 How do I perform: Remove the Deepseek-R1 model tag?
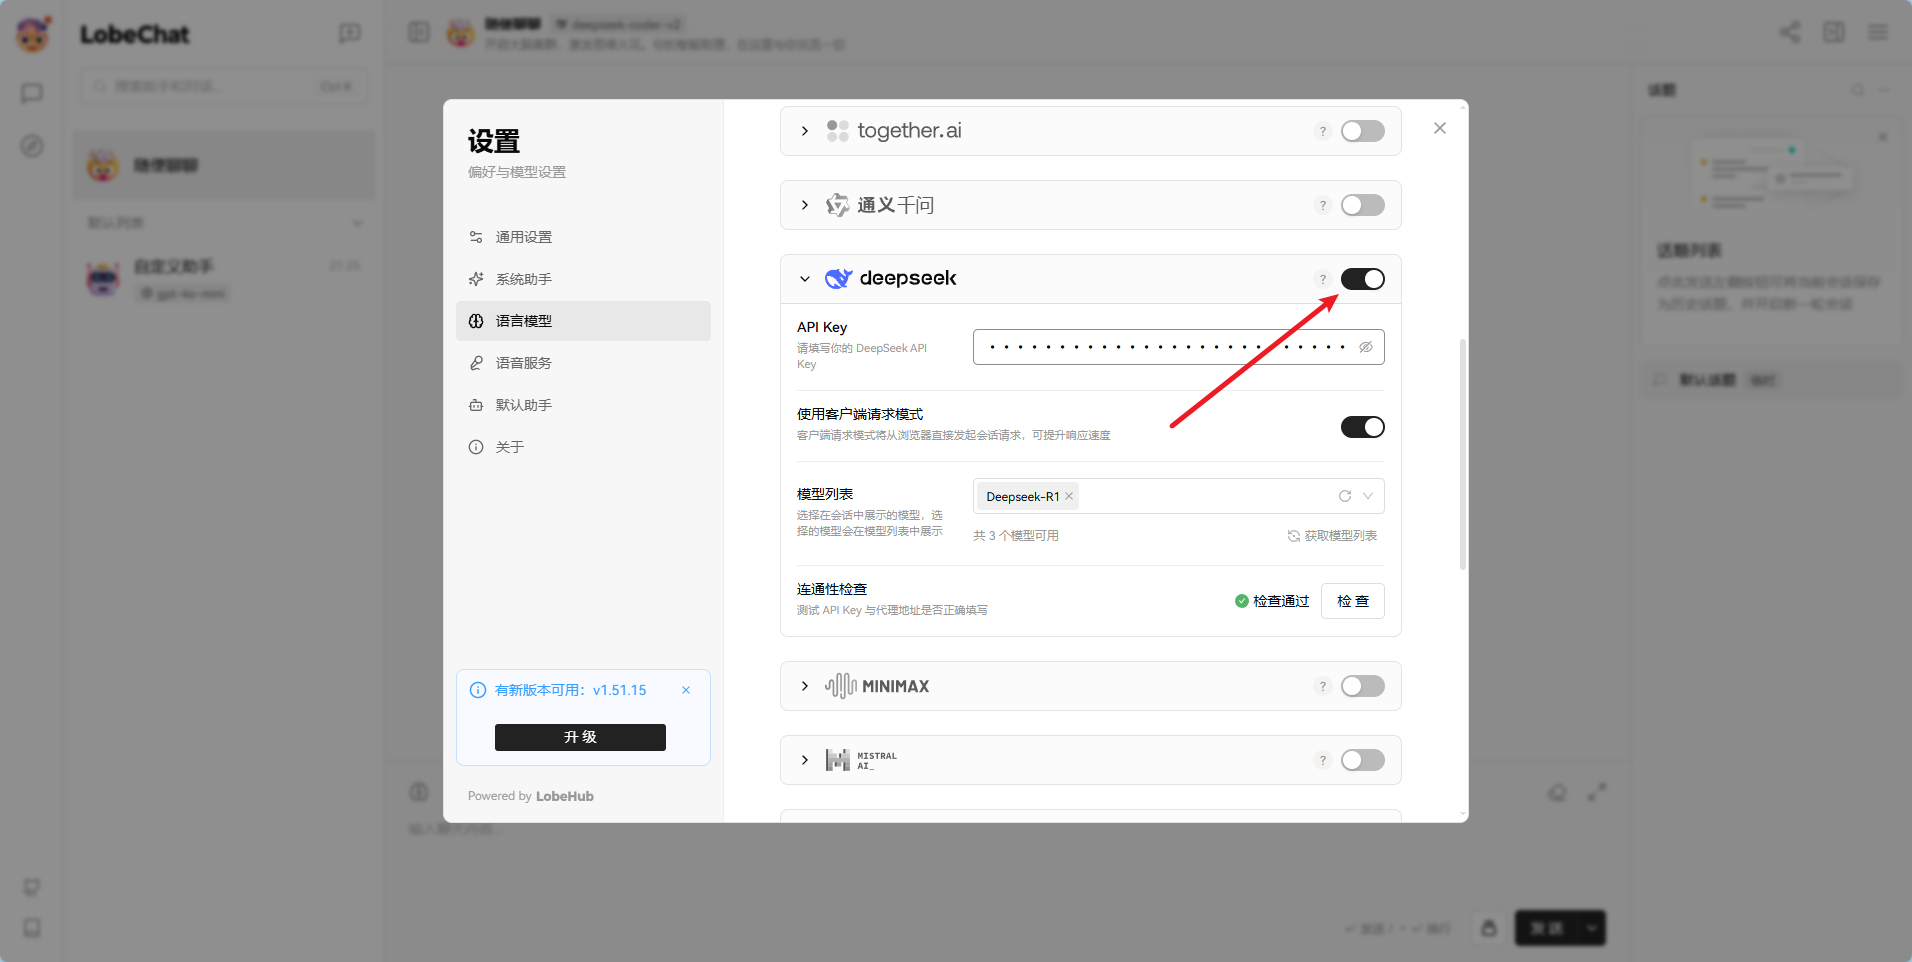point(1069,496)
